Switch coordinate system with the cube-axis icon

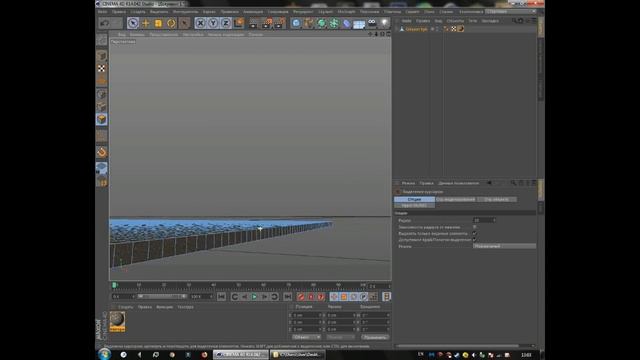(x=239, y=23)
